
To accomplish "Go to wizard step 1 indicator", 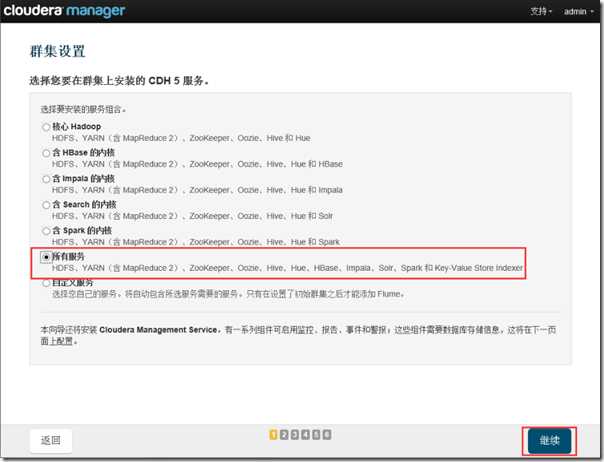I will (273, 435).
